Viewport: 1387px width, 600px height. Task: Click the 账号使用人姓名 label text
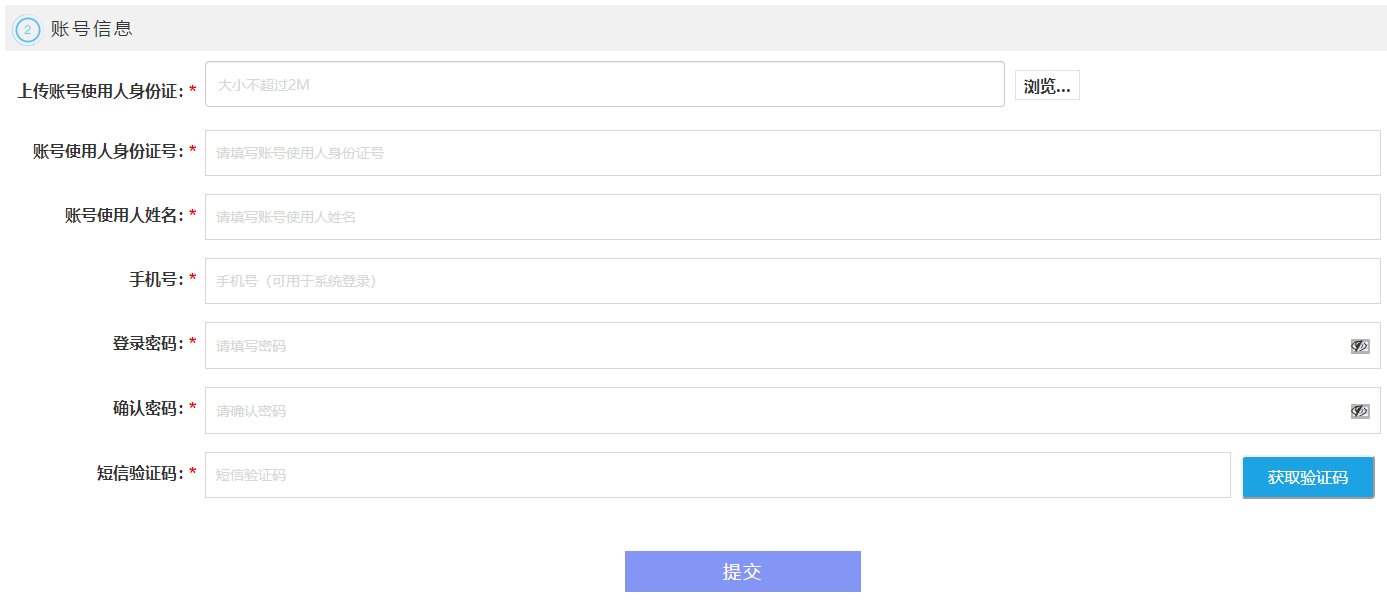coord(124,215)
